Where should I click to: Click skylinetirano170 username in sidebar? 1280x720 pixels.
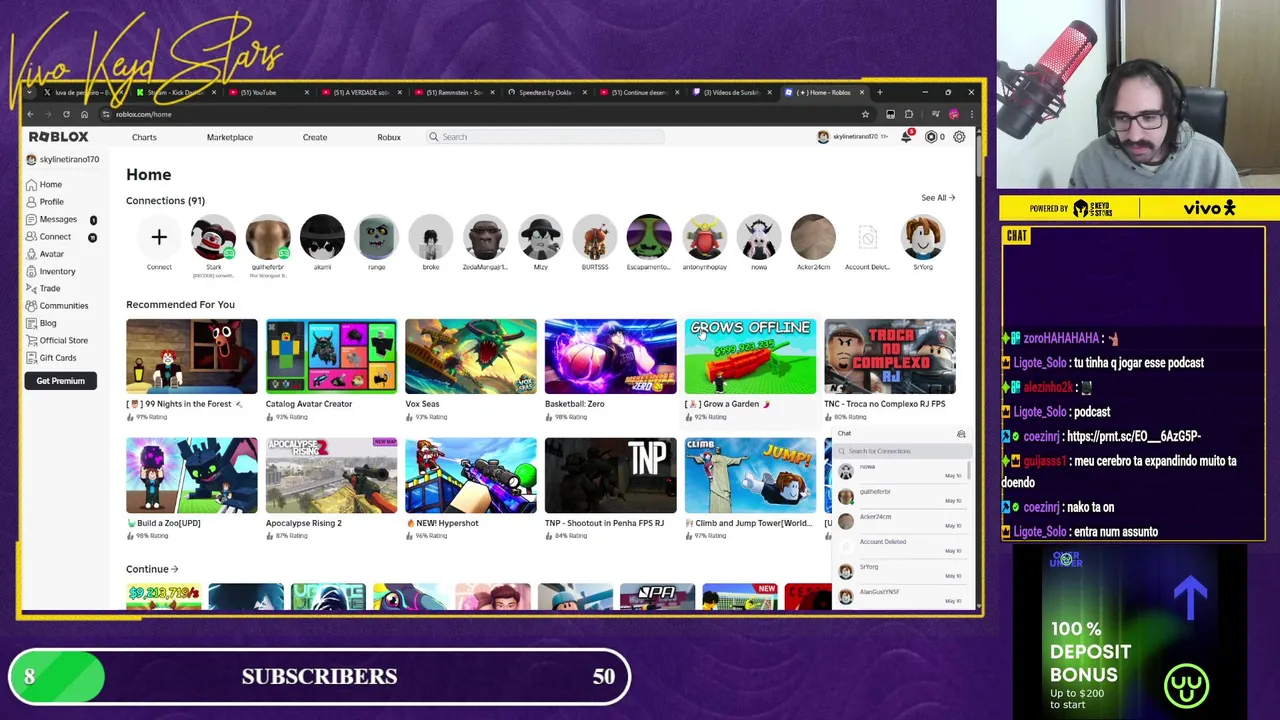[x=69, y=160]
